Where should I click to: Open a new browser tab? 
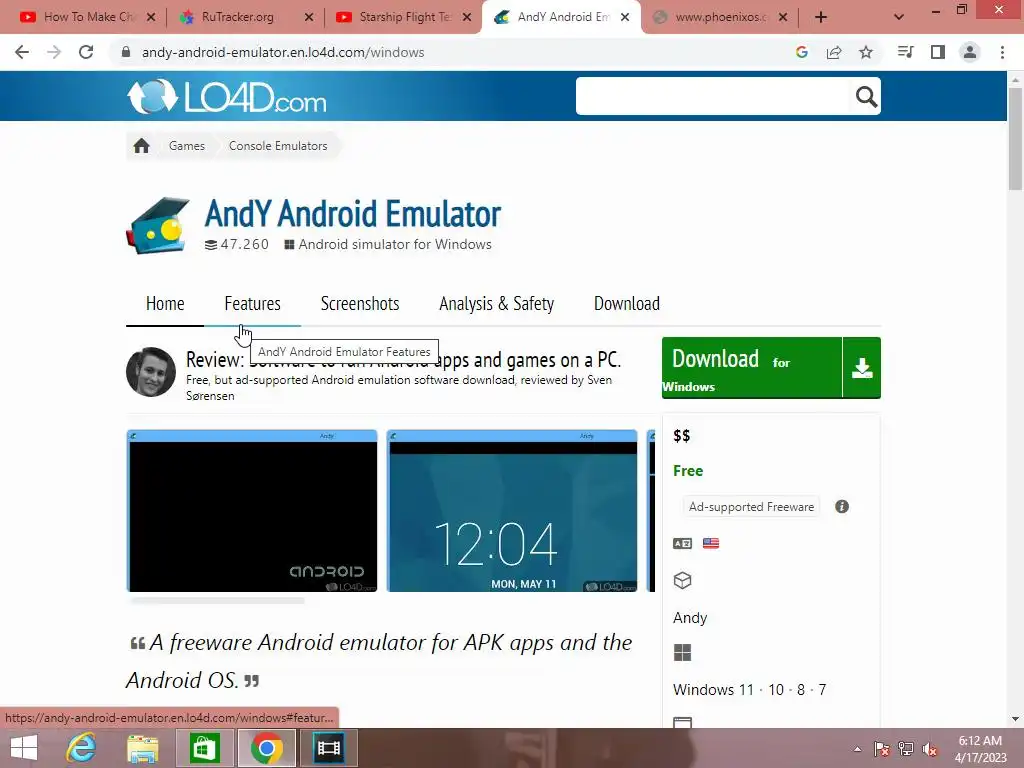(821, 17)
